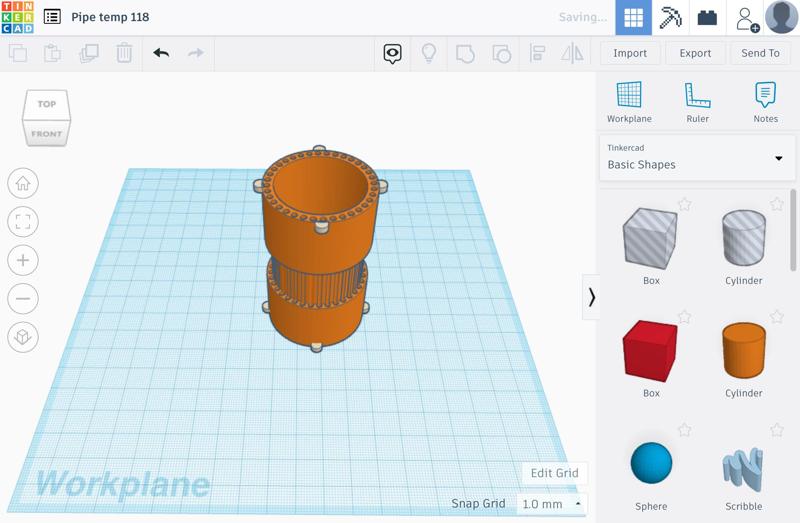Favorite the orange Cylinder shape star

click(776, 317)
